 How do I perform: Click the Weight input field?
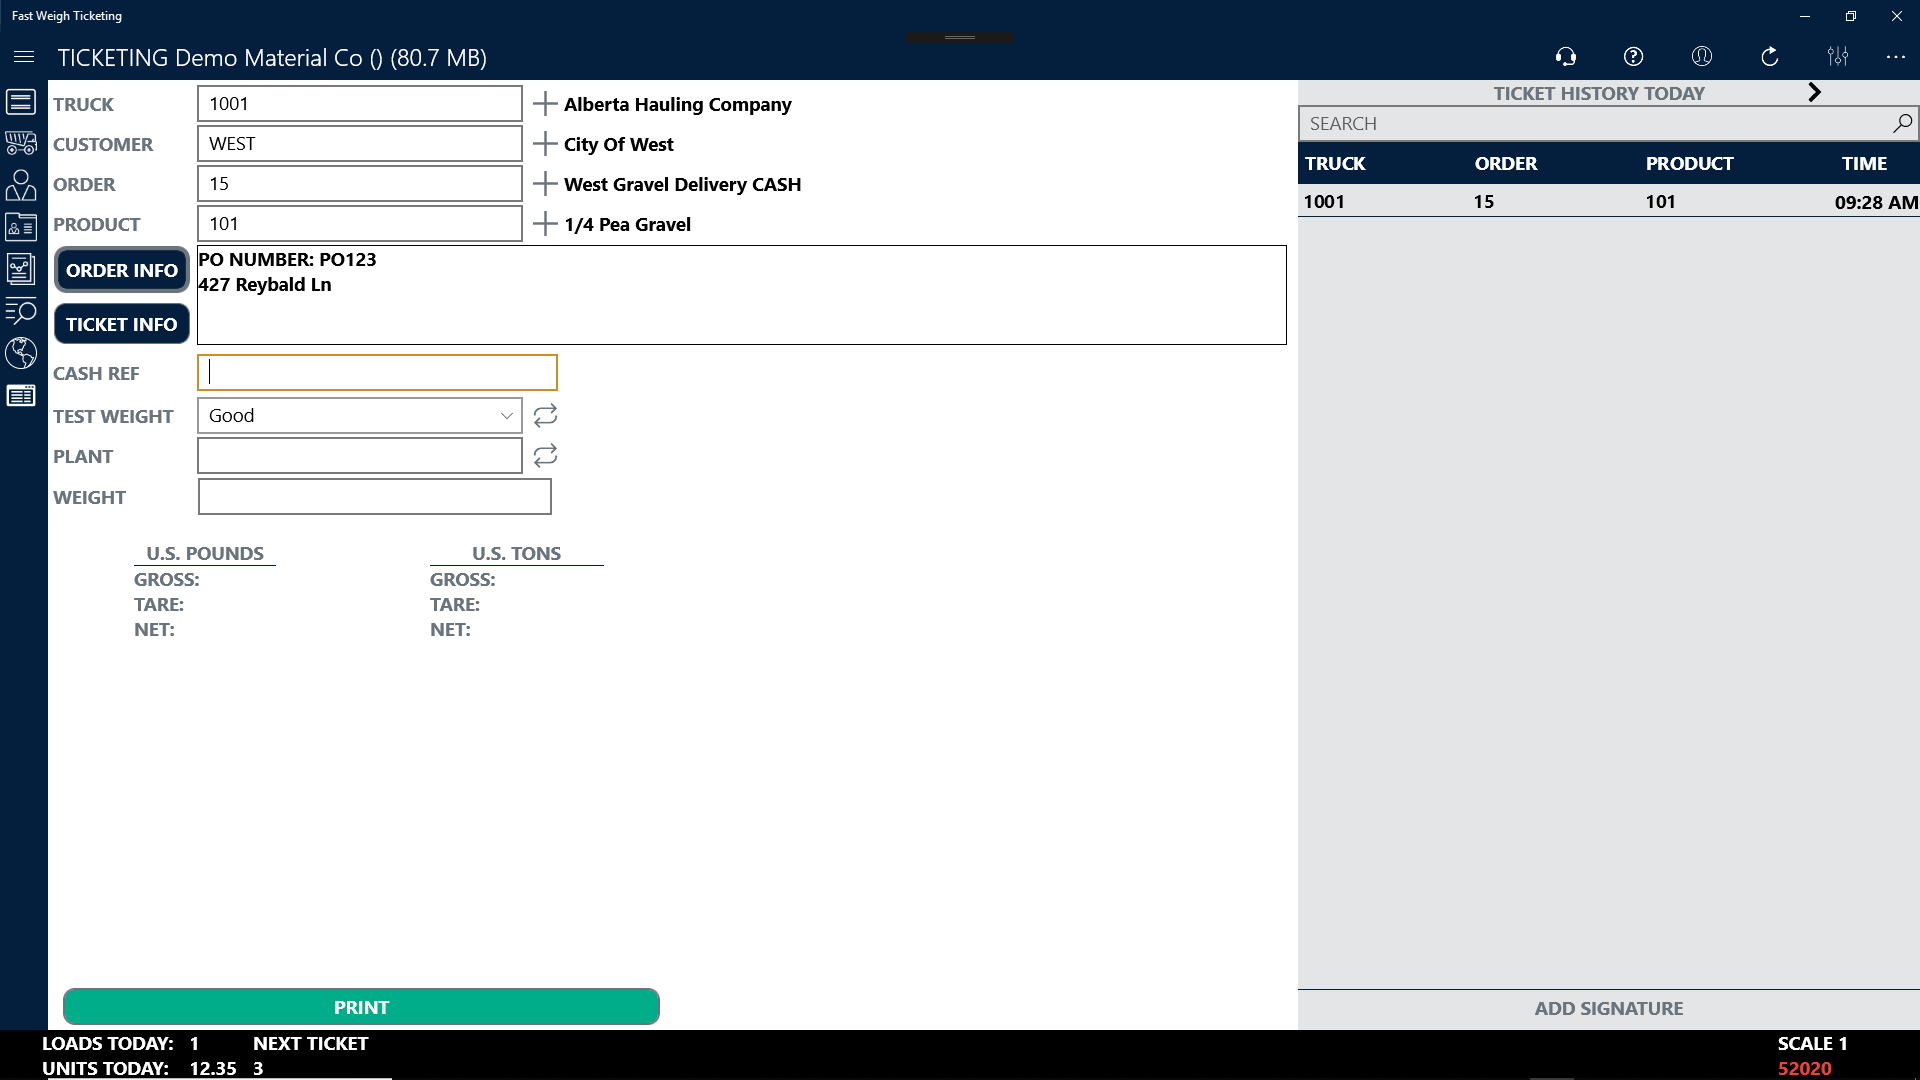pos(375,497)
